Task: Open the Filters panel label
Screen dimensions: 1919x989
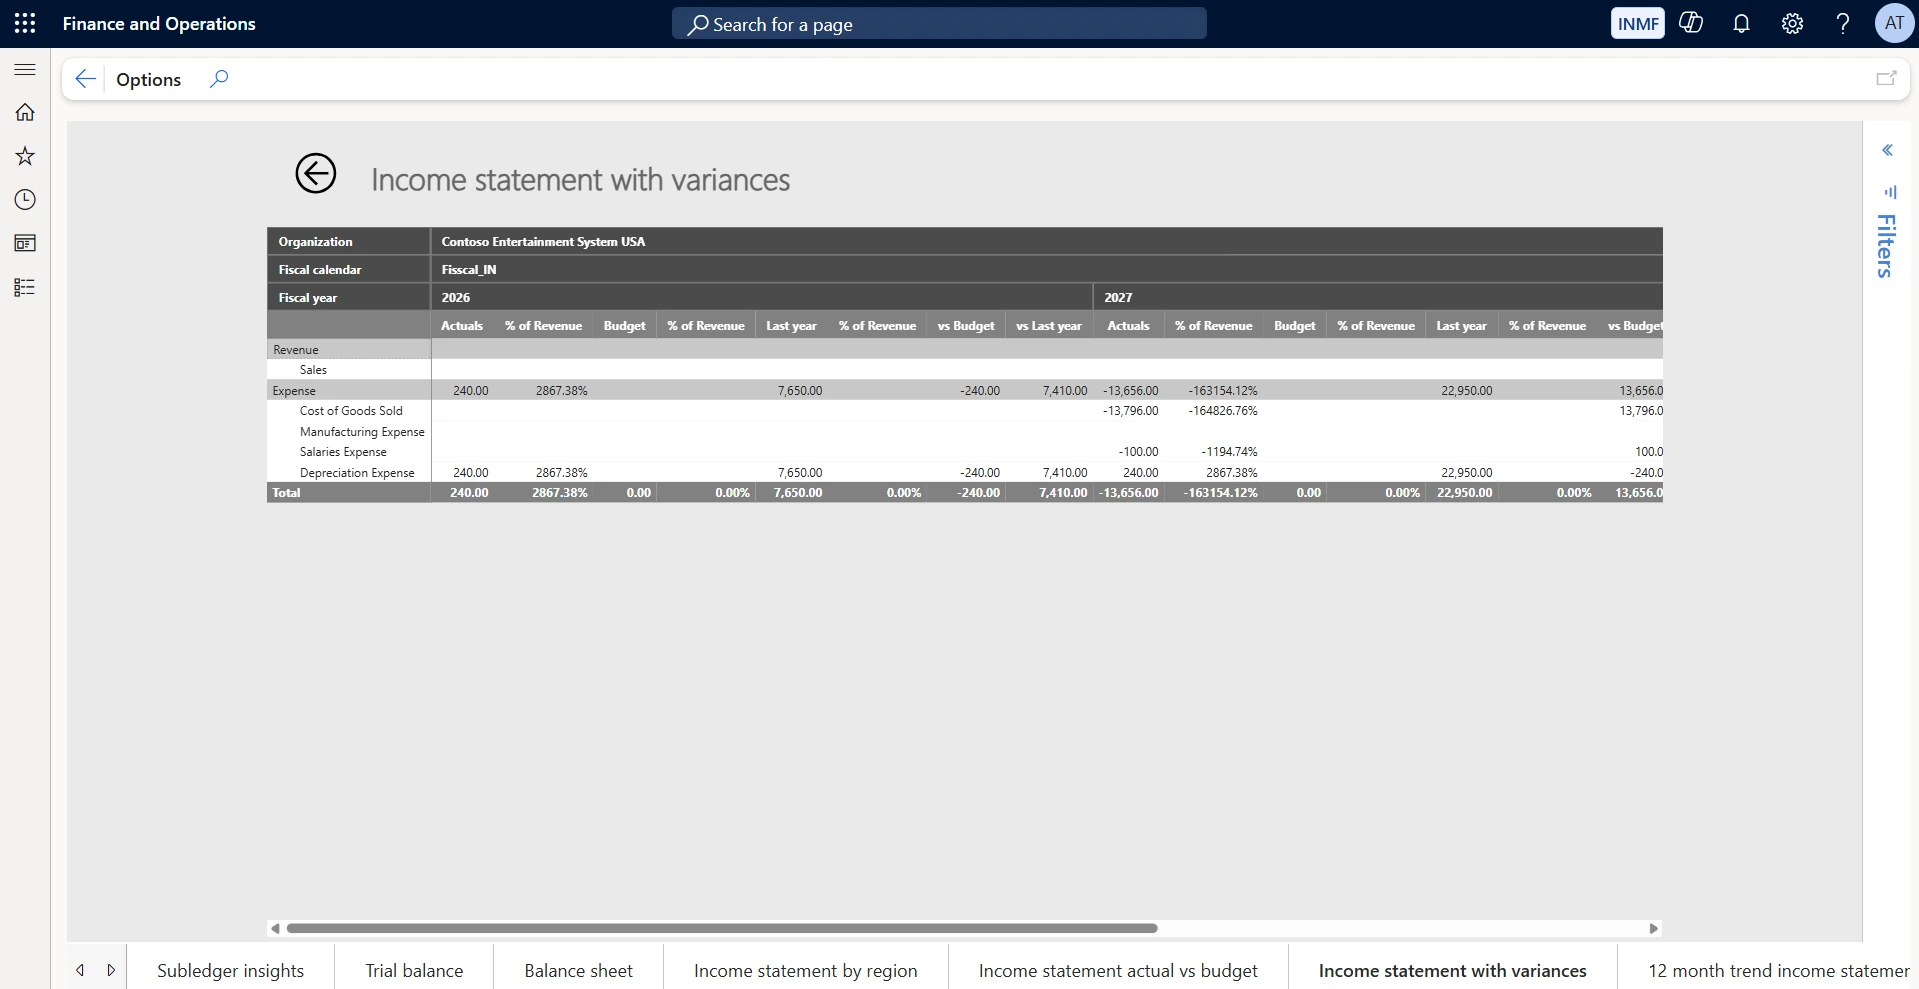Action: pos(1886,246)
